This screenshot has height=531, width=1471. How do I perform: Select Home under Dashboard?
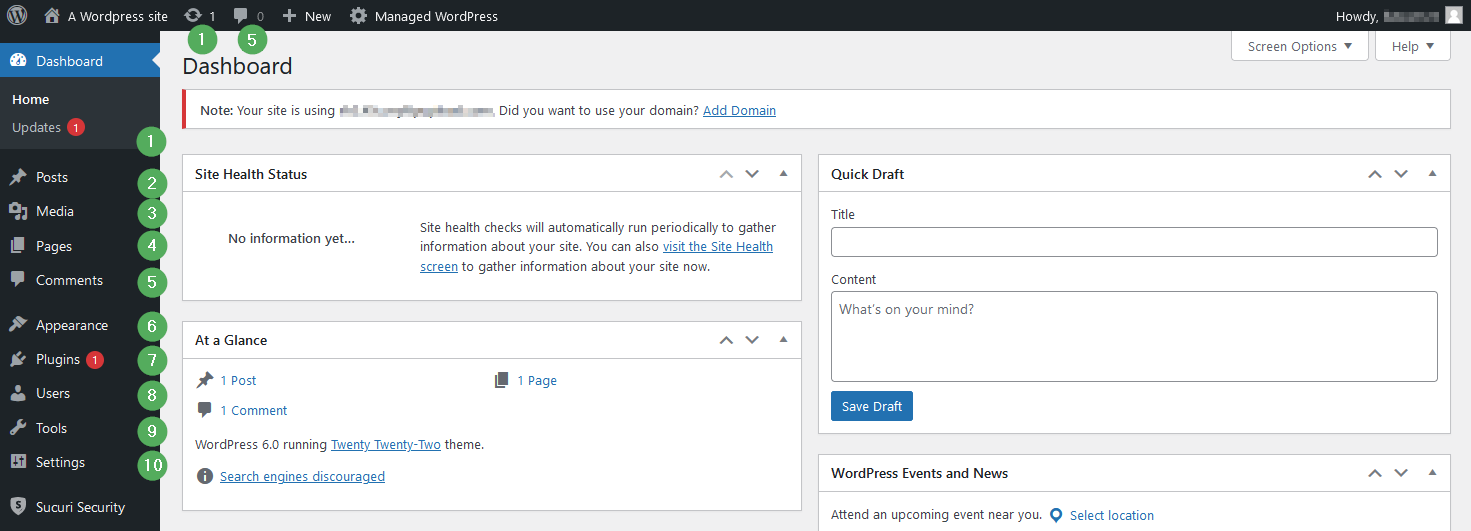[31, 99]
